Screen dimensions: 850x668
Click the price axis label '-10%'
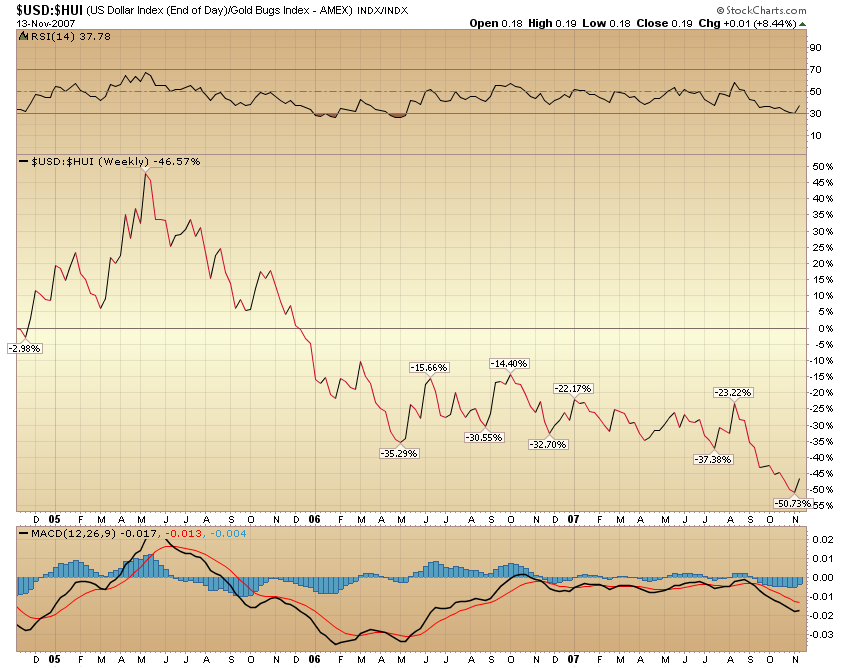click(x=821, y=361)
